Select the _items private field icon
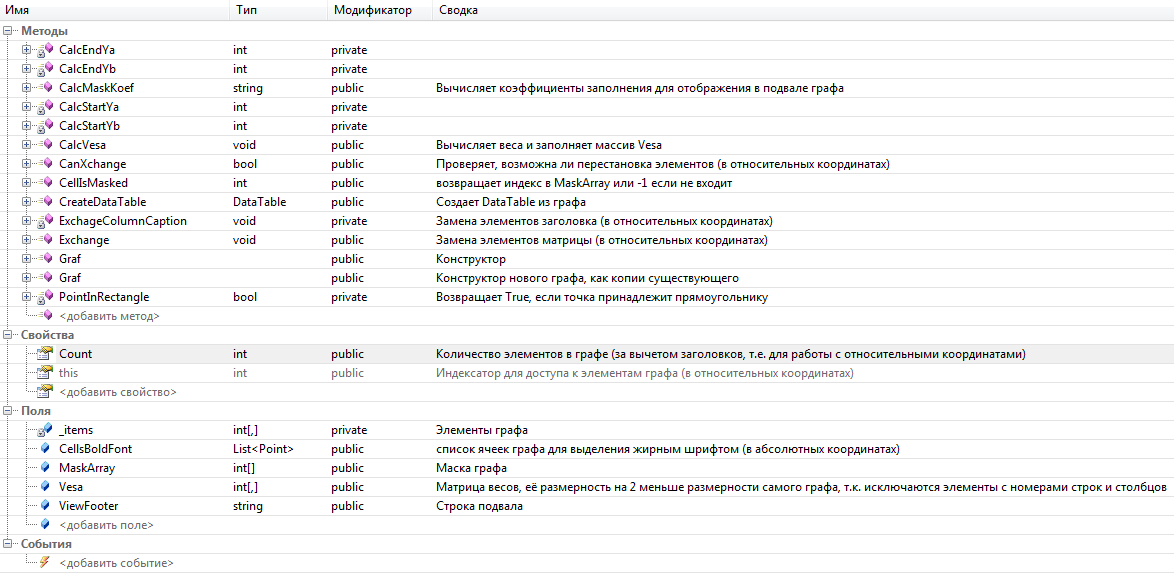 (45, 430)
